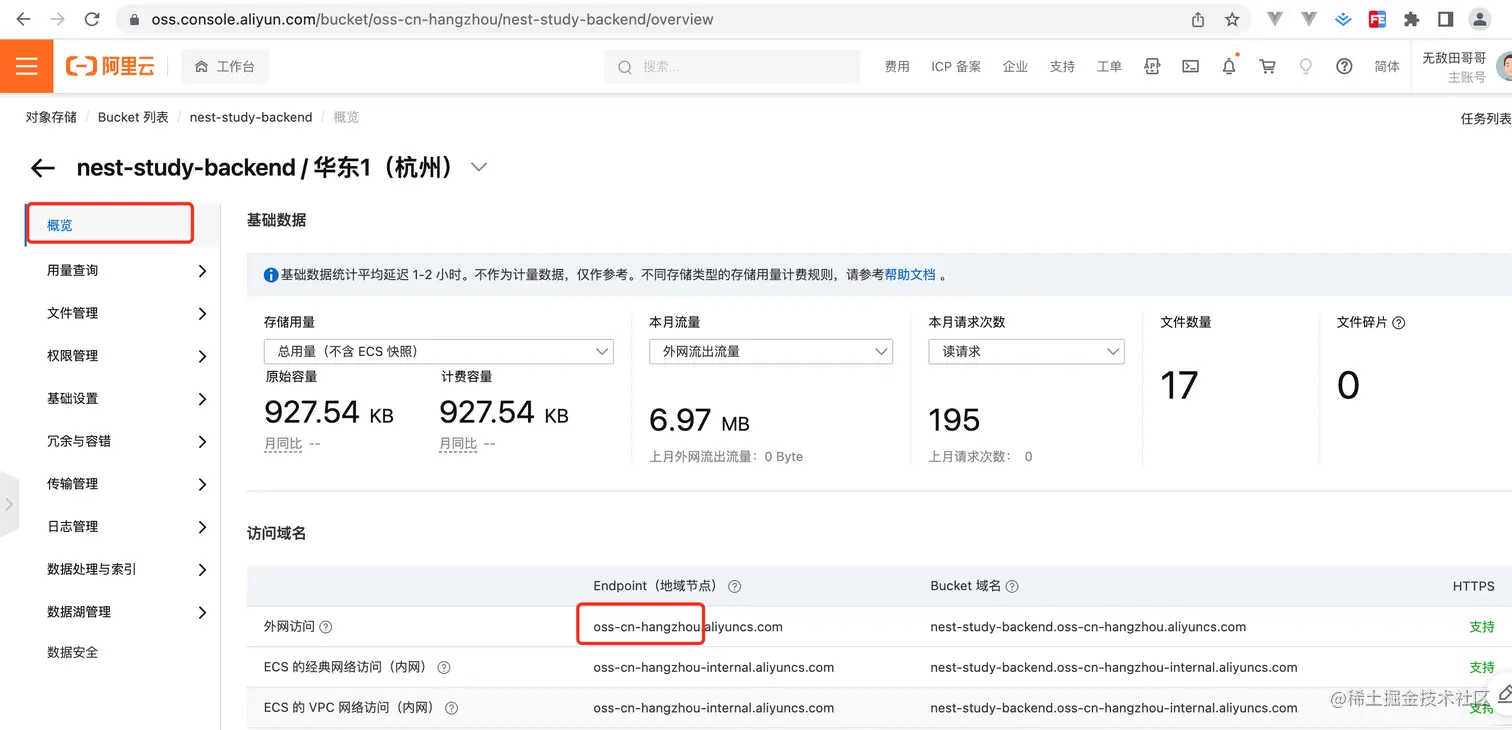
Task: Go to Bucket 列表 breadcrumb
Action: 133,117
